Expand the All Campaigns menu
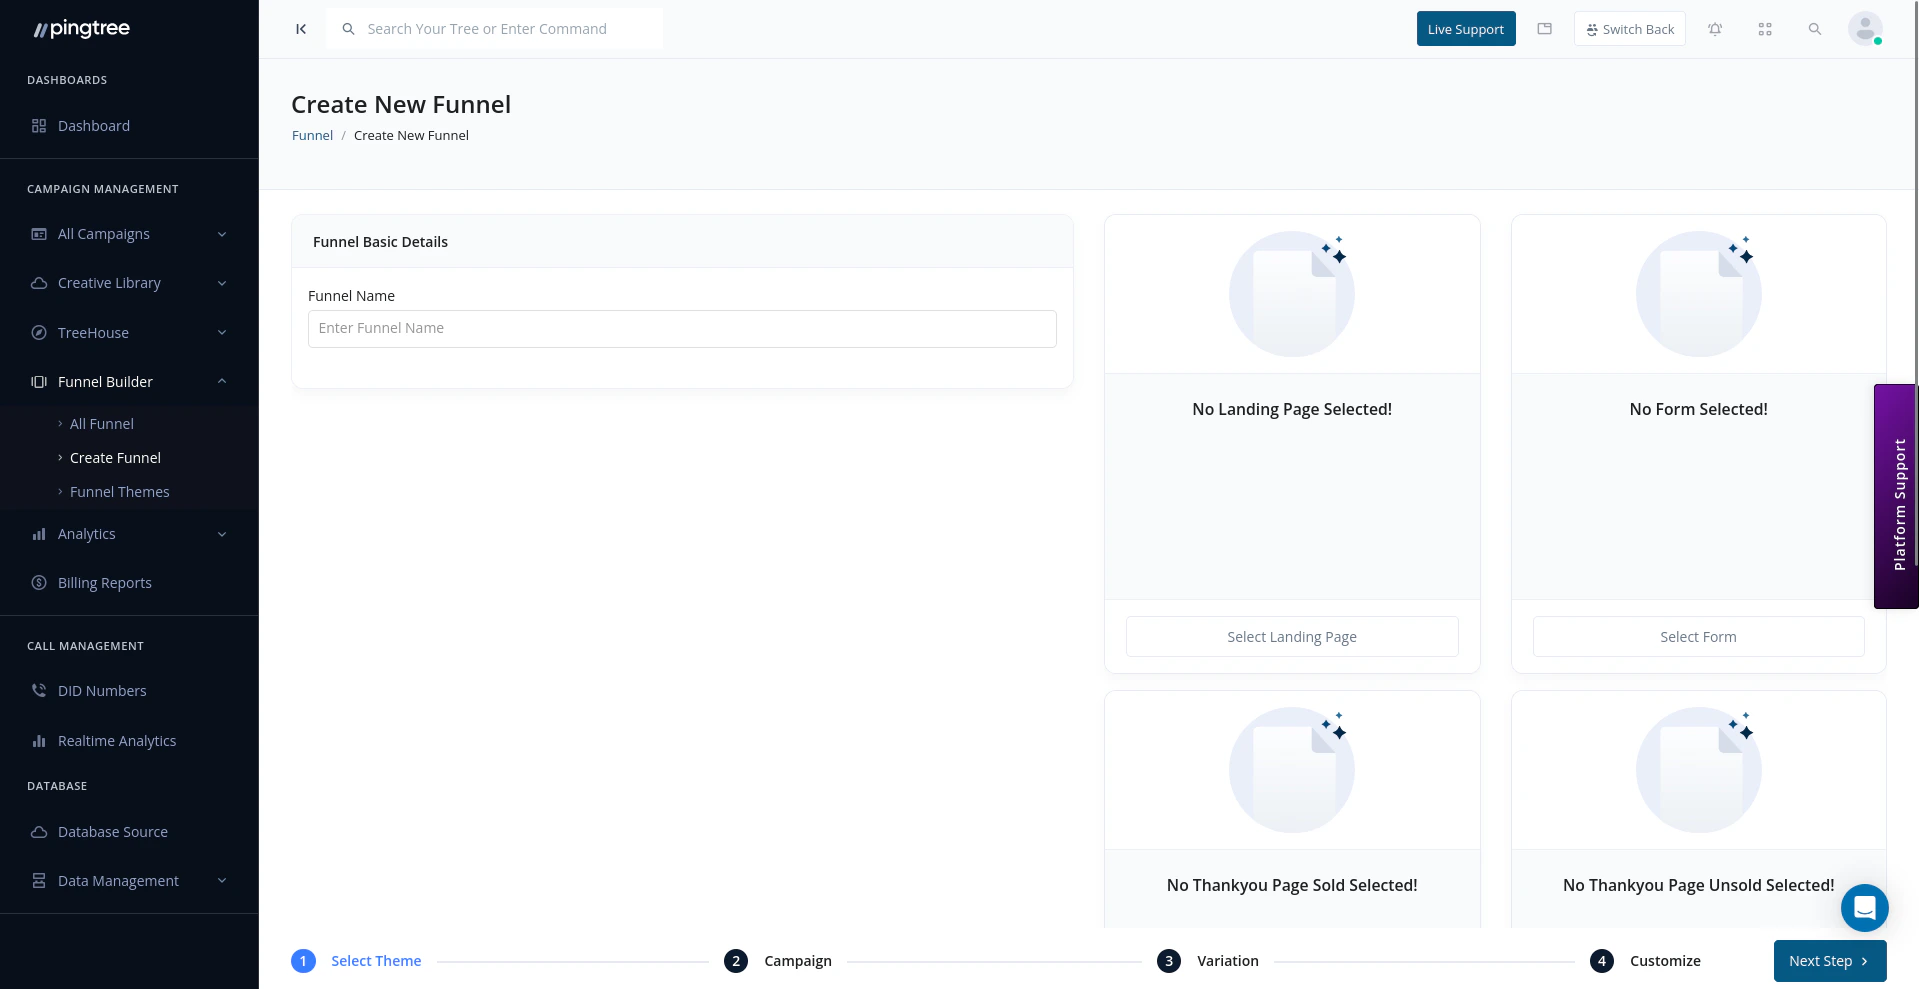The width and height of the screenshot is (1919, 989). pos(221,233)
